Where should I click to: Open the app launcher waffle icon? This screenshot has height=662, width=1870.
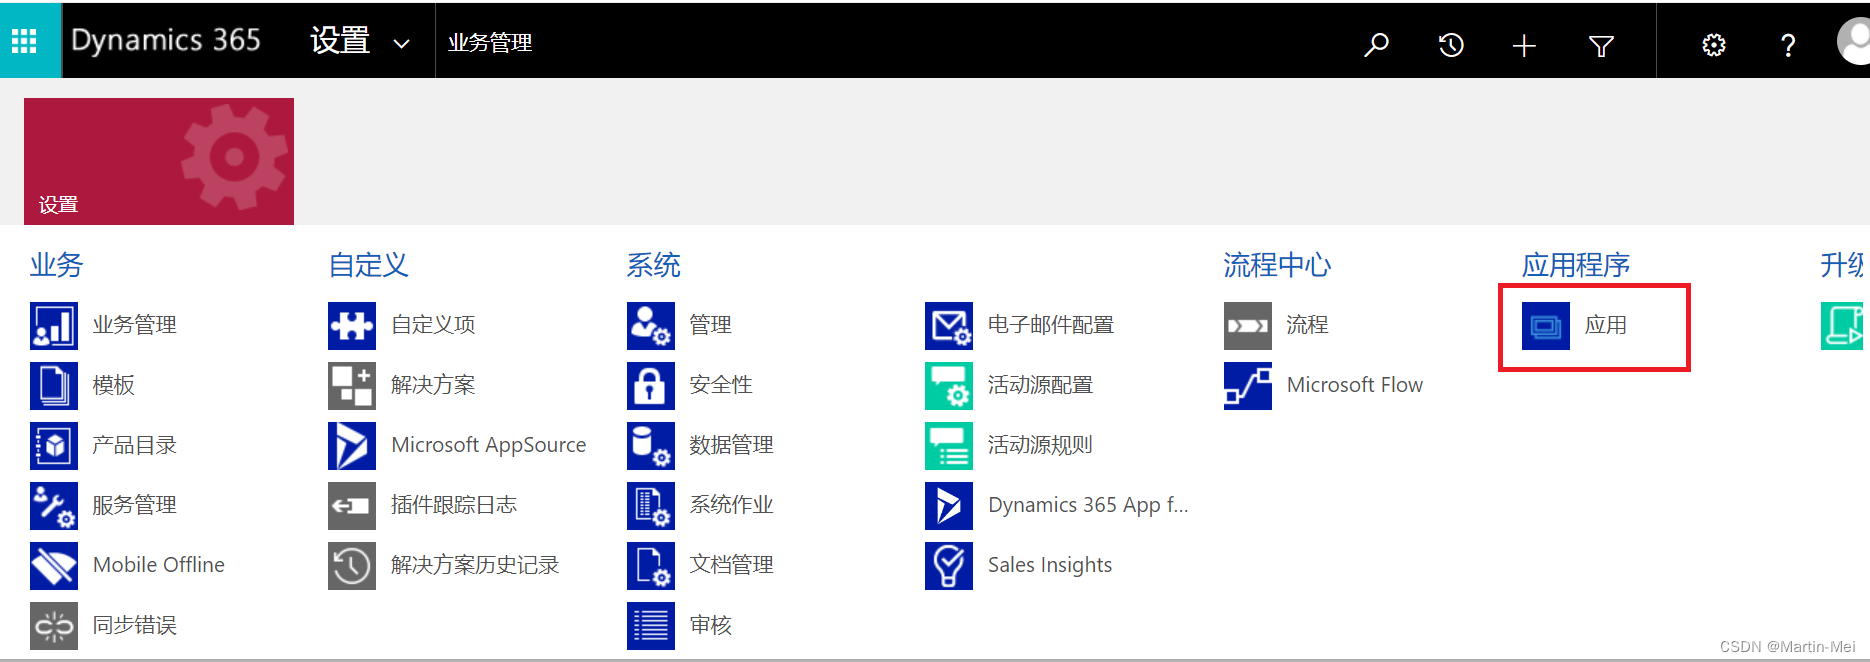pyautogui.click(x=24, y=41)
